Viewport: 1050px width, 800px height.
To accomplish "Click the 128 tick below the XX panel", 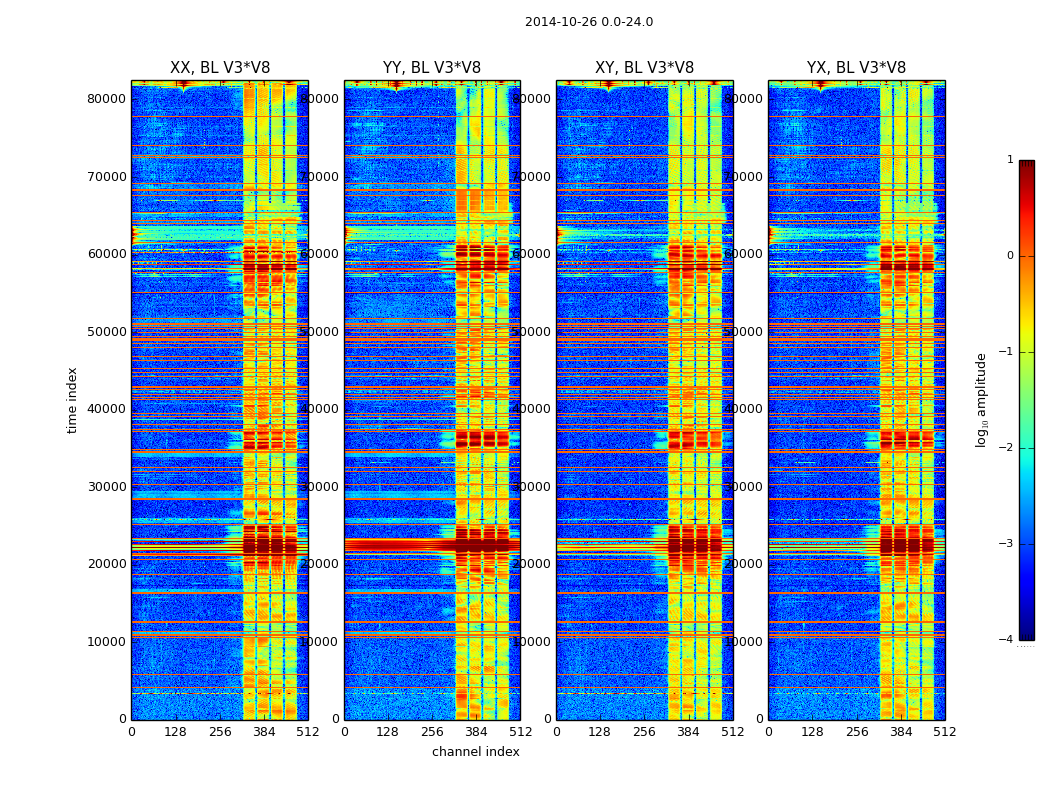I will [x=175, y=732].
